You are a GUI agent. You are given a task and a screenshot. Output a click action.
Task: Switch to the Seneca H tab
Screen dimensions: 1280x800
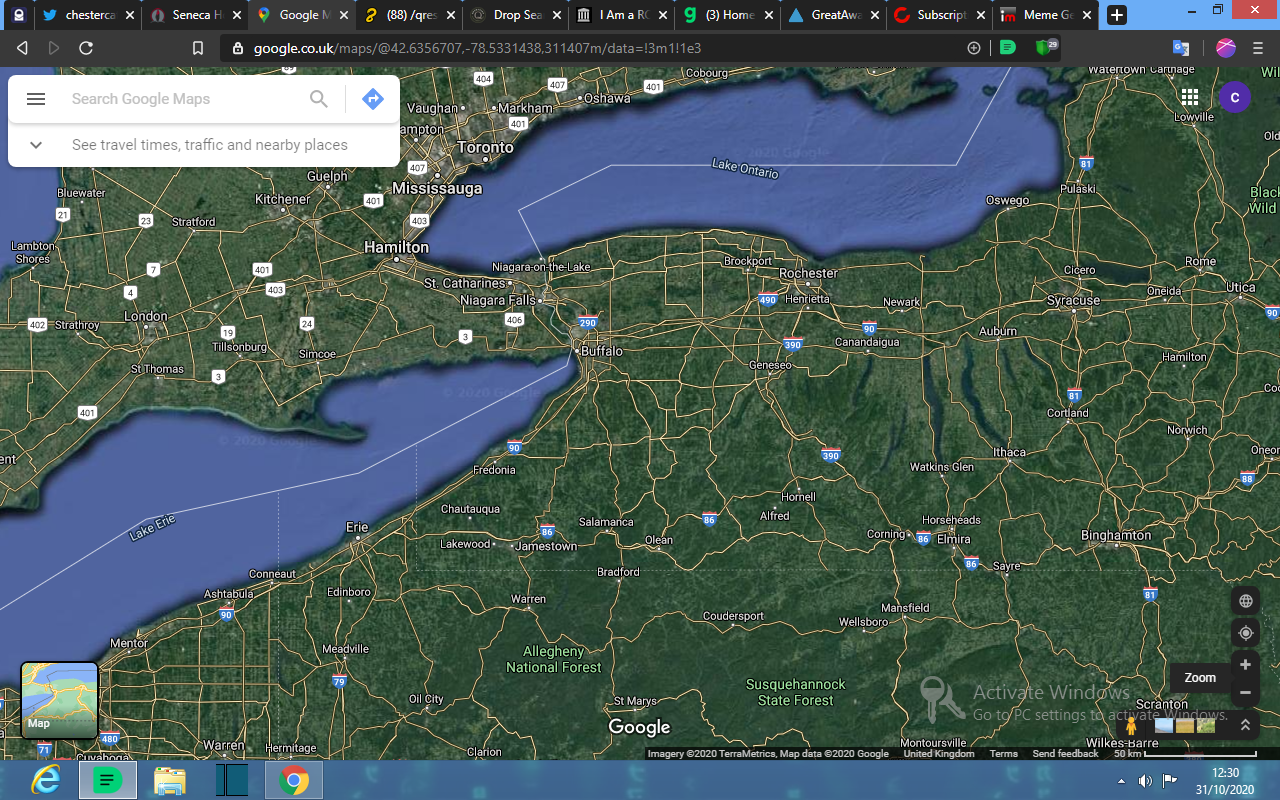(x=195, y=15)
